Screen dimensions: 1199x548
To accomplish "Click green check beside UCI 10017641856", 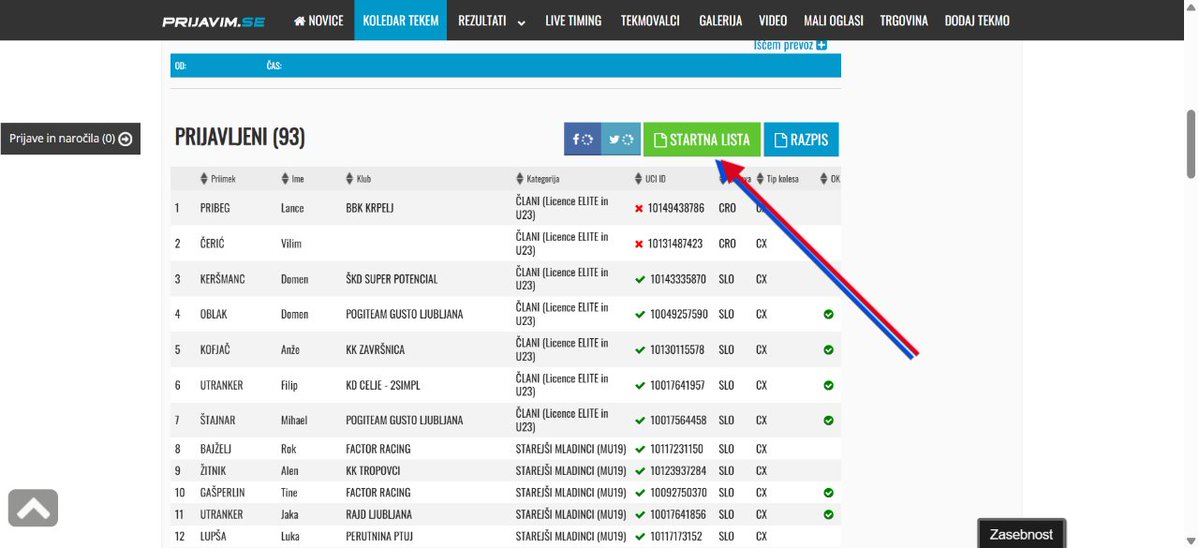I will (x=640, y=515).
